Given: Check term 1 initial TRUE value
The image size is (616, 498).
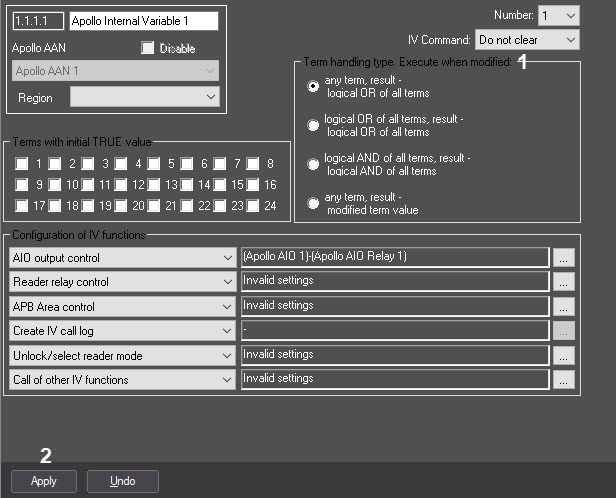Looking at the screenshot, I should [21, 164].
